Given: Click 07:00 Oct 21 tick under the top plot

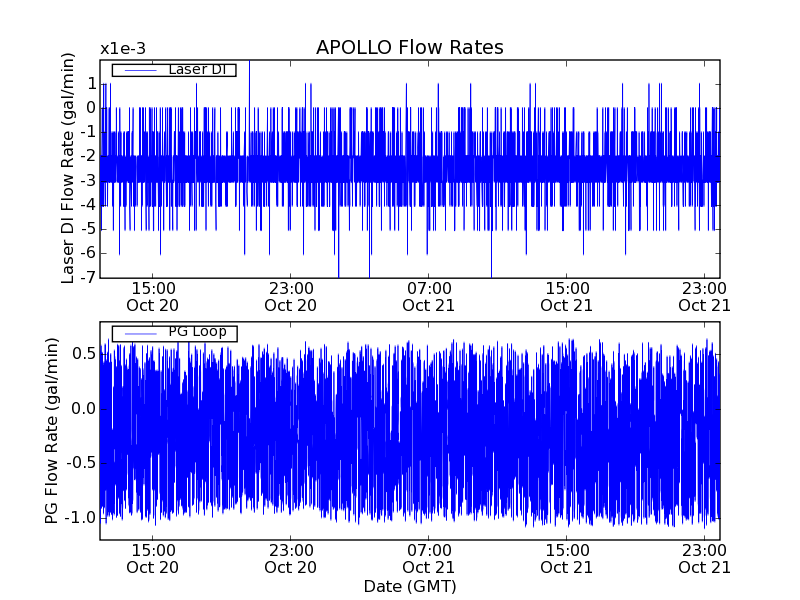Looking at the screenshot, I should (x=429, y=296).
